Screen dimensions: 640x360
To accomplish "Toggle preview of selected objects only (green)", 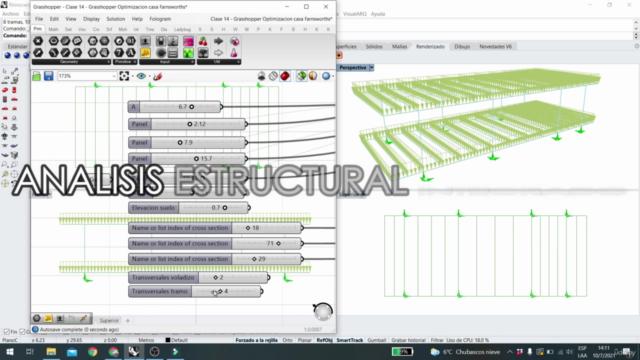I will (x=301, y=76).
